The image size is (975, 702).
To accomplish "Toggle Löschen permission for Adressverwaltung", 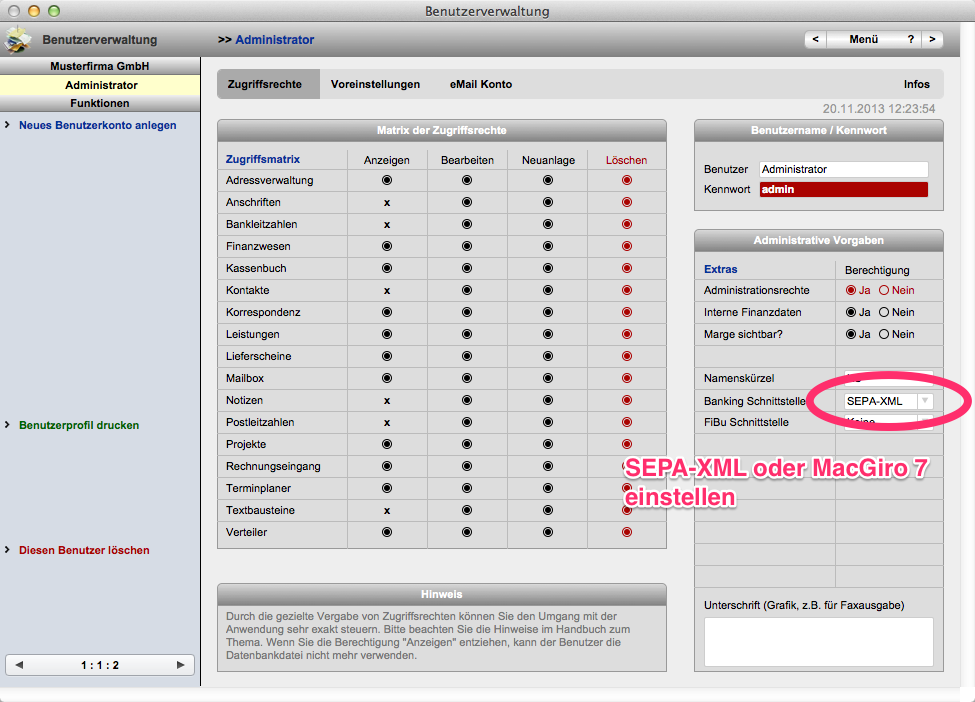I will 627,180.
